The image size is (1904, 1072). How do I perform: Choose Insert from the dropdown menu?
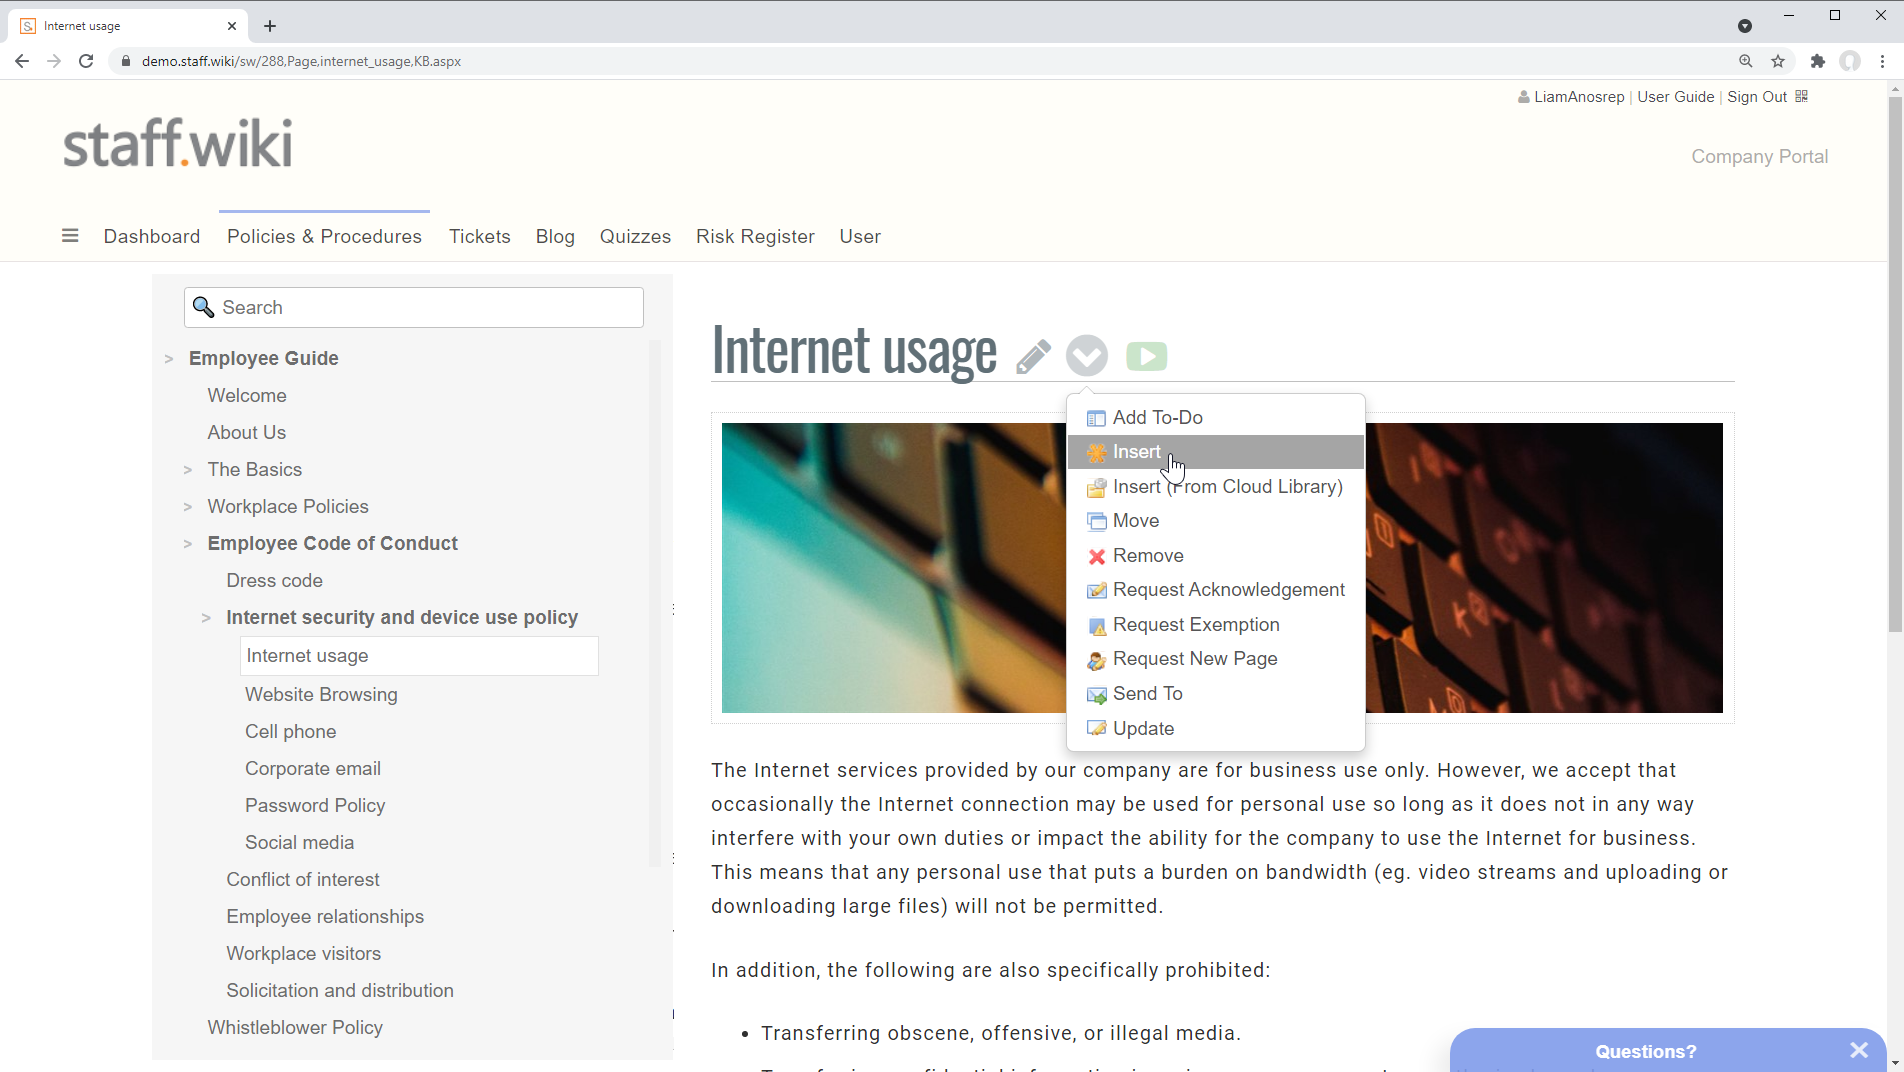click(x=1216, y=452)
